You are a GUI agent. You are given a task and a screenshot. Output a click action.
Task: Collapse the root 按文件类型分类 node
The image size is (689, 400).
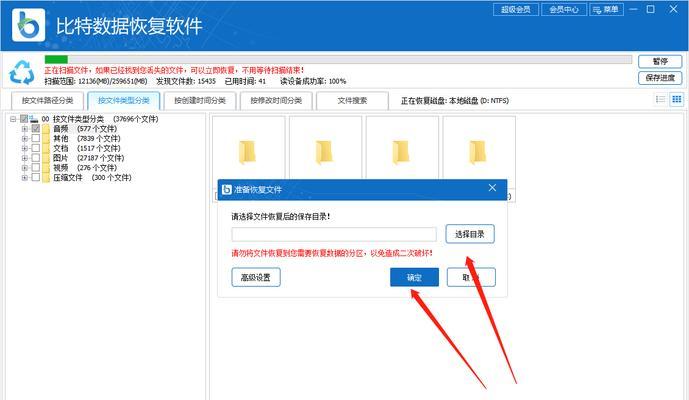(13, 119)
